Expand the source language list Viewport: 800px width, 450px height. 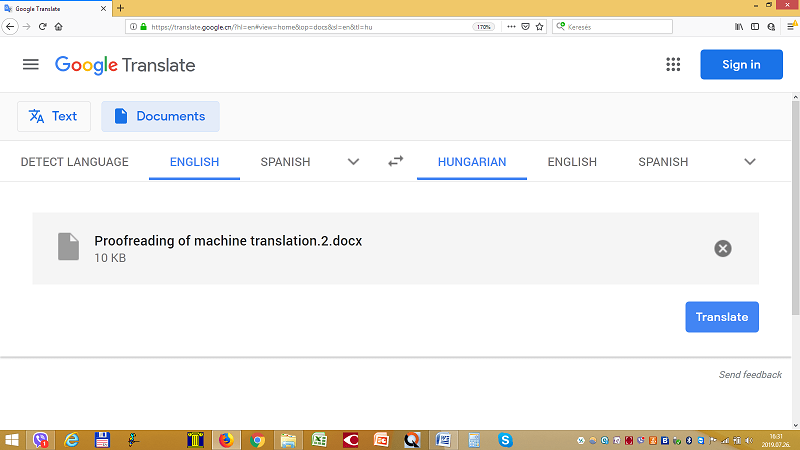(353, 162)
